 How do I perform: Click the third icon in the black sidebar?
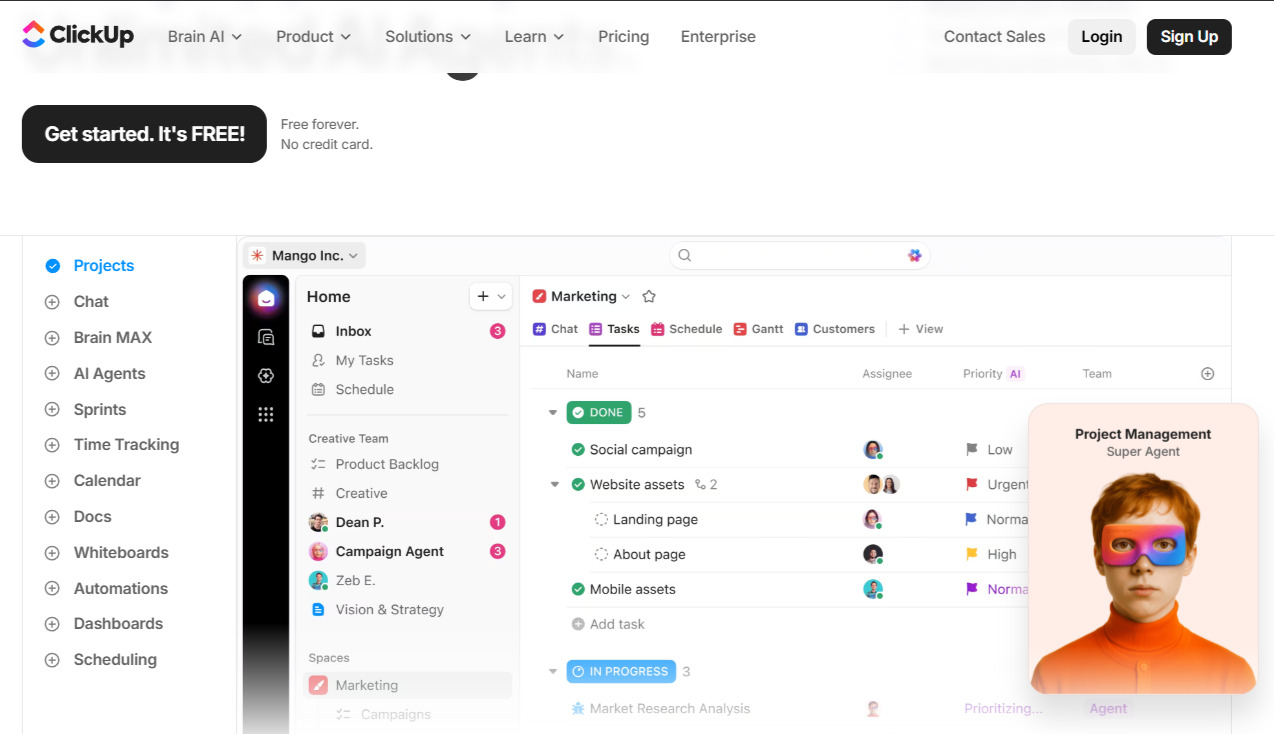tap(266, 376)
